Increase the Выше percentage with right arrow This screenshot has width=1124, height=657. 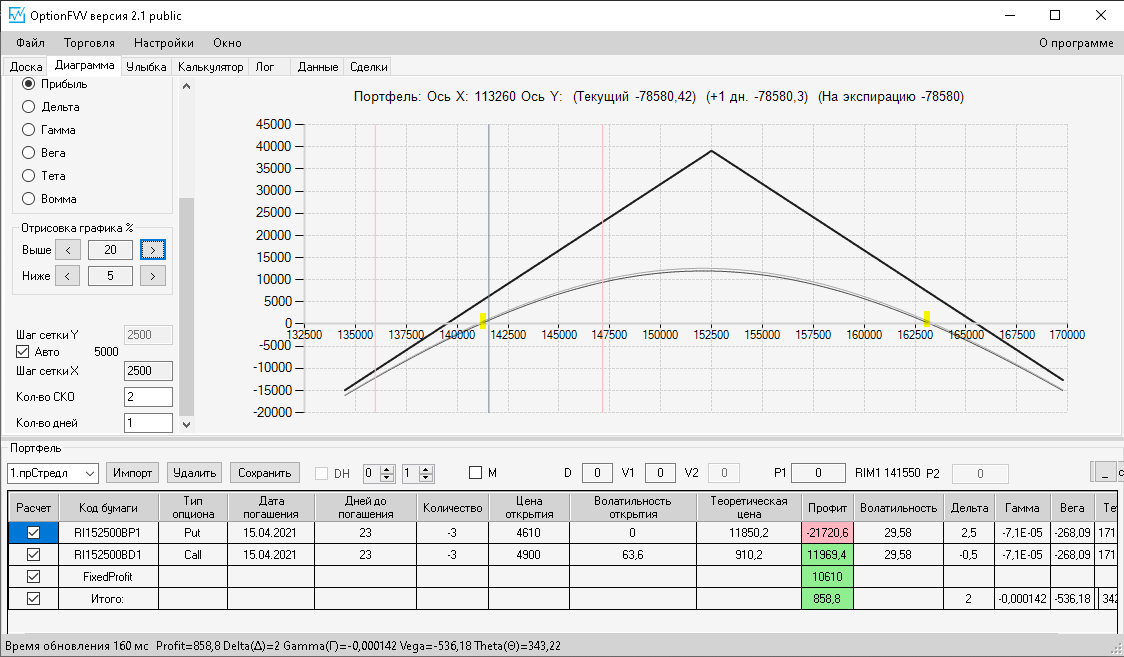[x=153, y=249]
